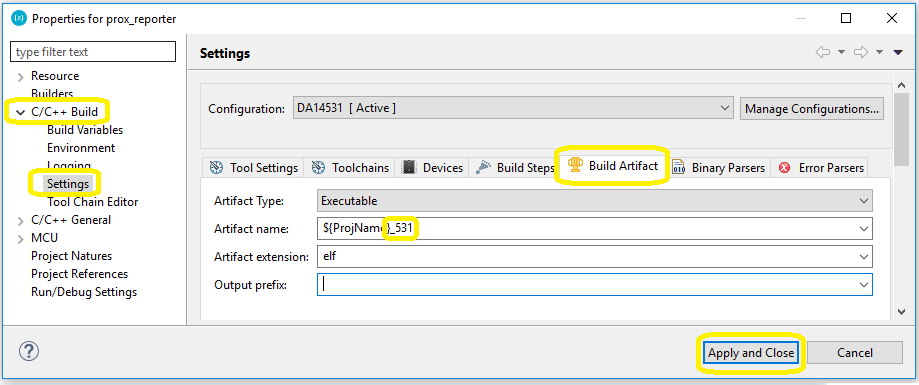Maximize the Properties dialog window
The image size is (919, 385).
click(x=846, y=18)
